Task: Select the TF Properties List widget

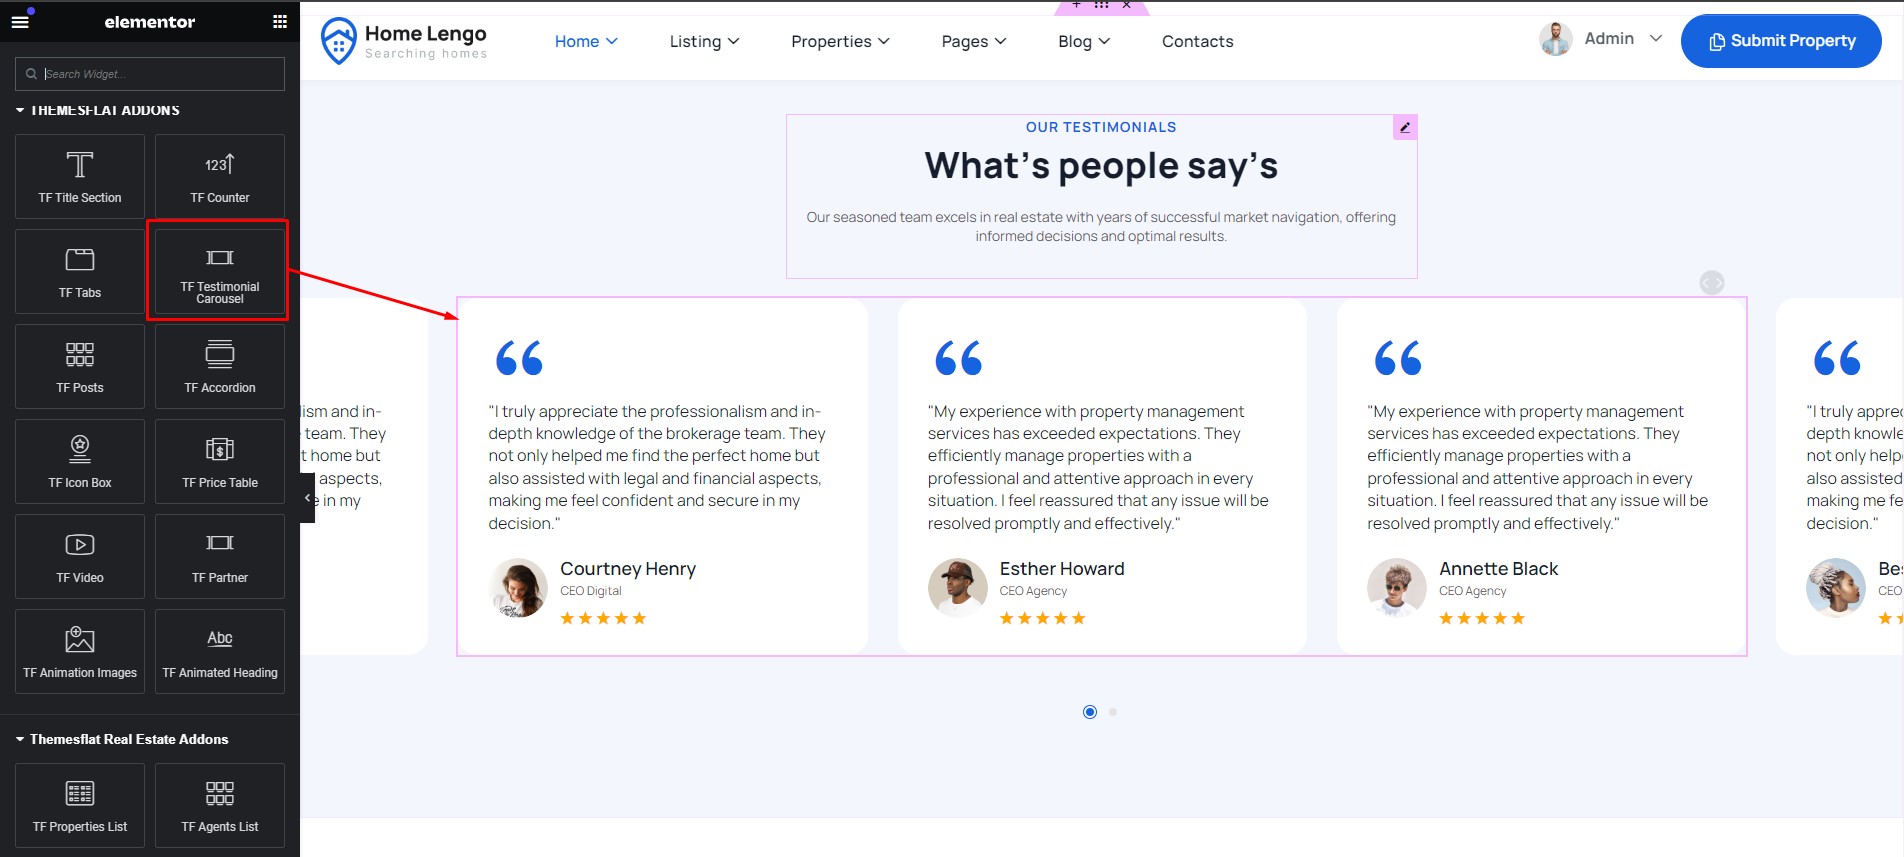Action: [x=80, y=805]
